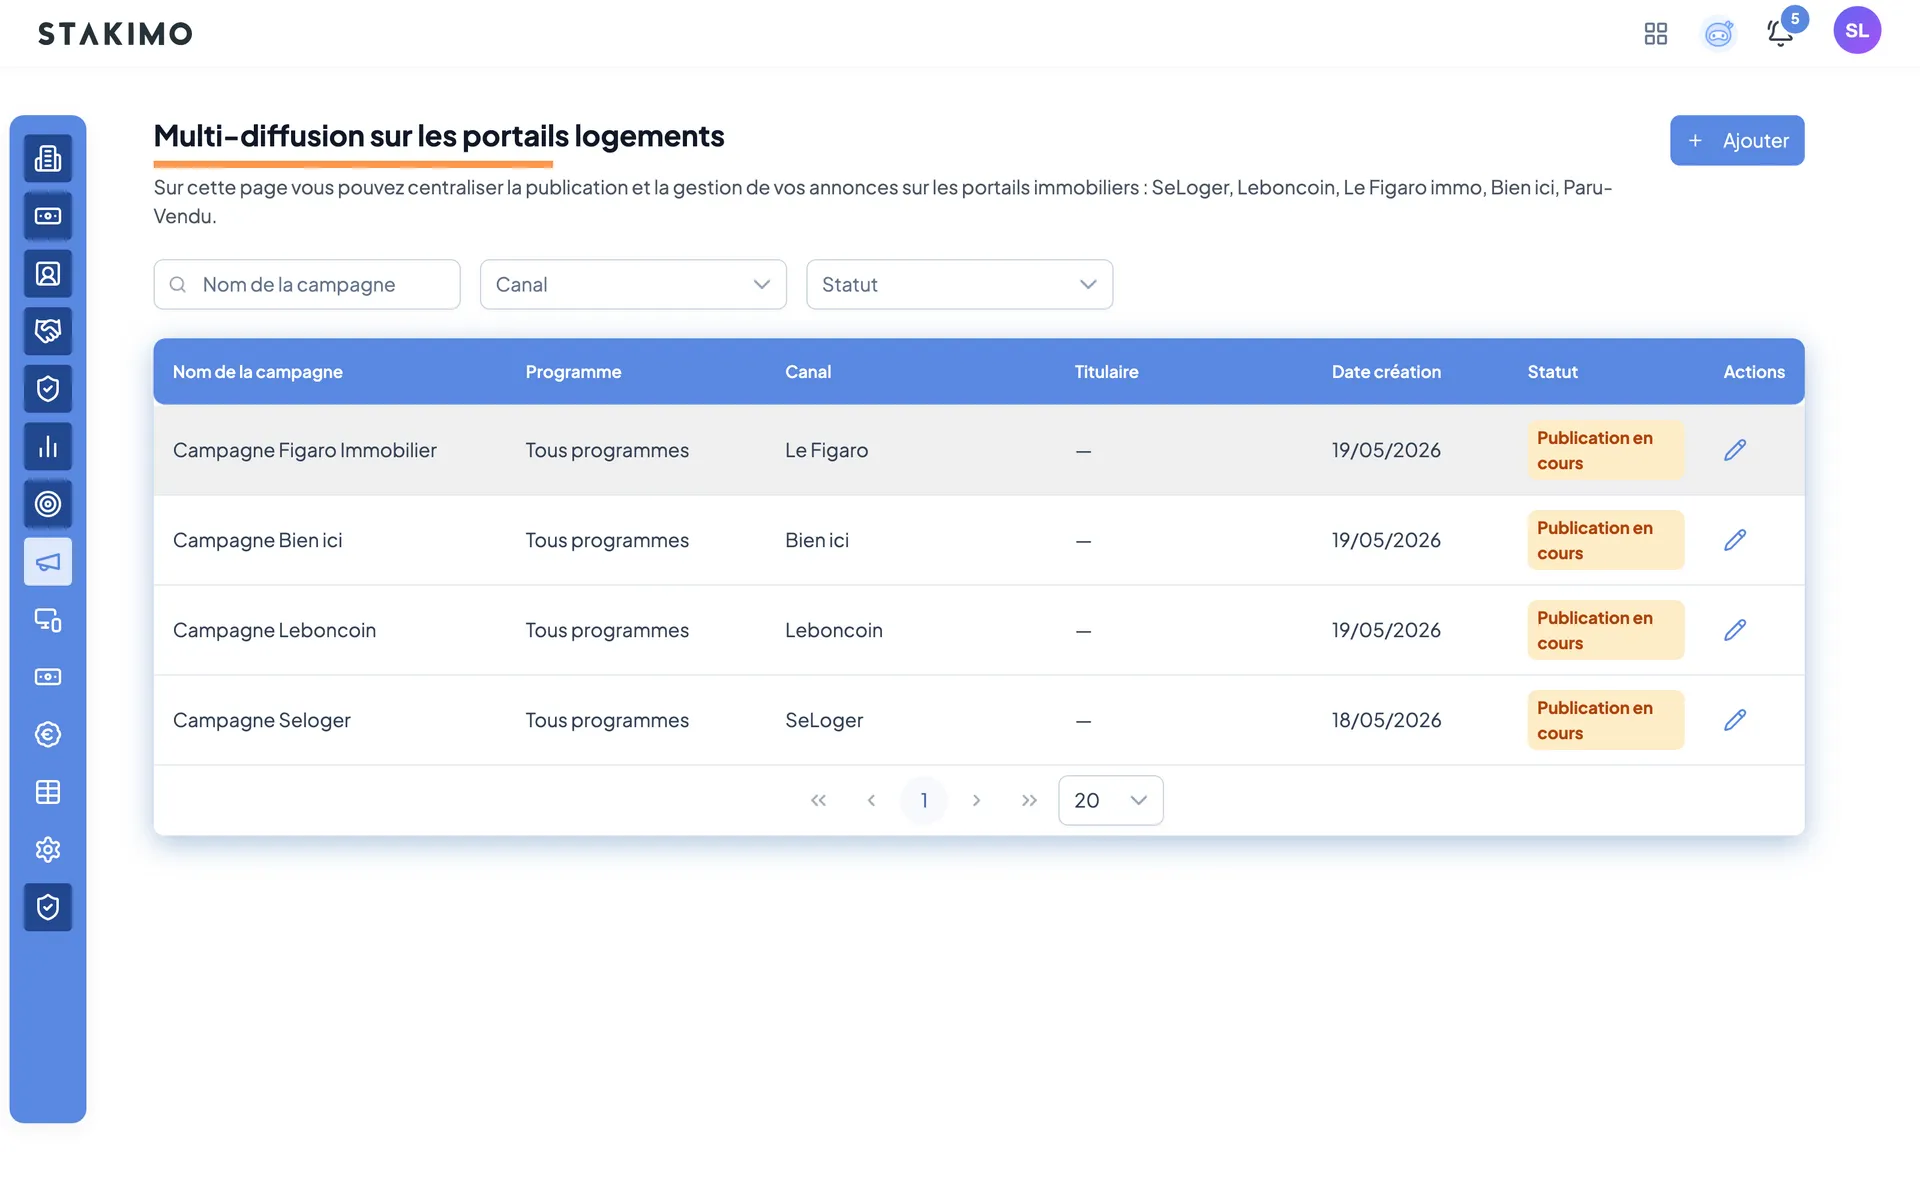Open the table grid sidebar icon
This screenshot has height=1200, width=1920.
[x=48, y=792]
